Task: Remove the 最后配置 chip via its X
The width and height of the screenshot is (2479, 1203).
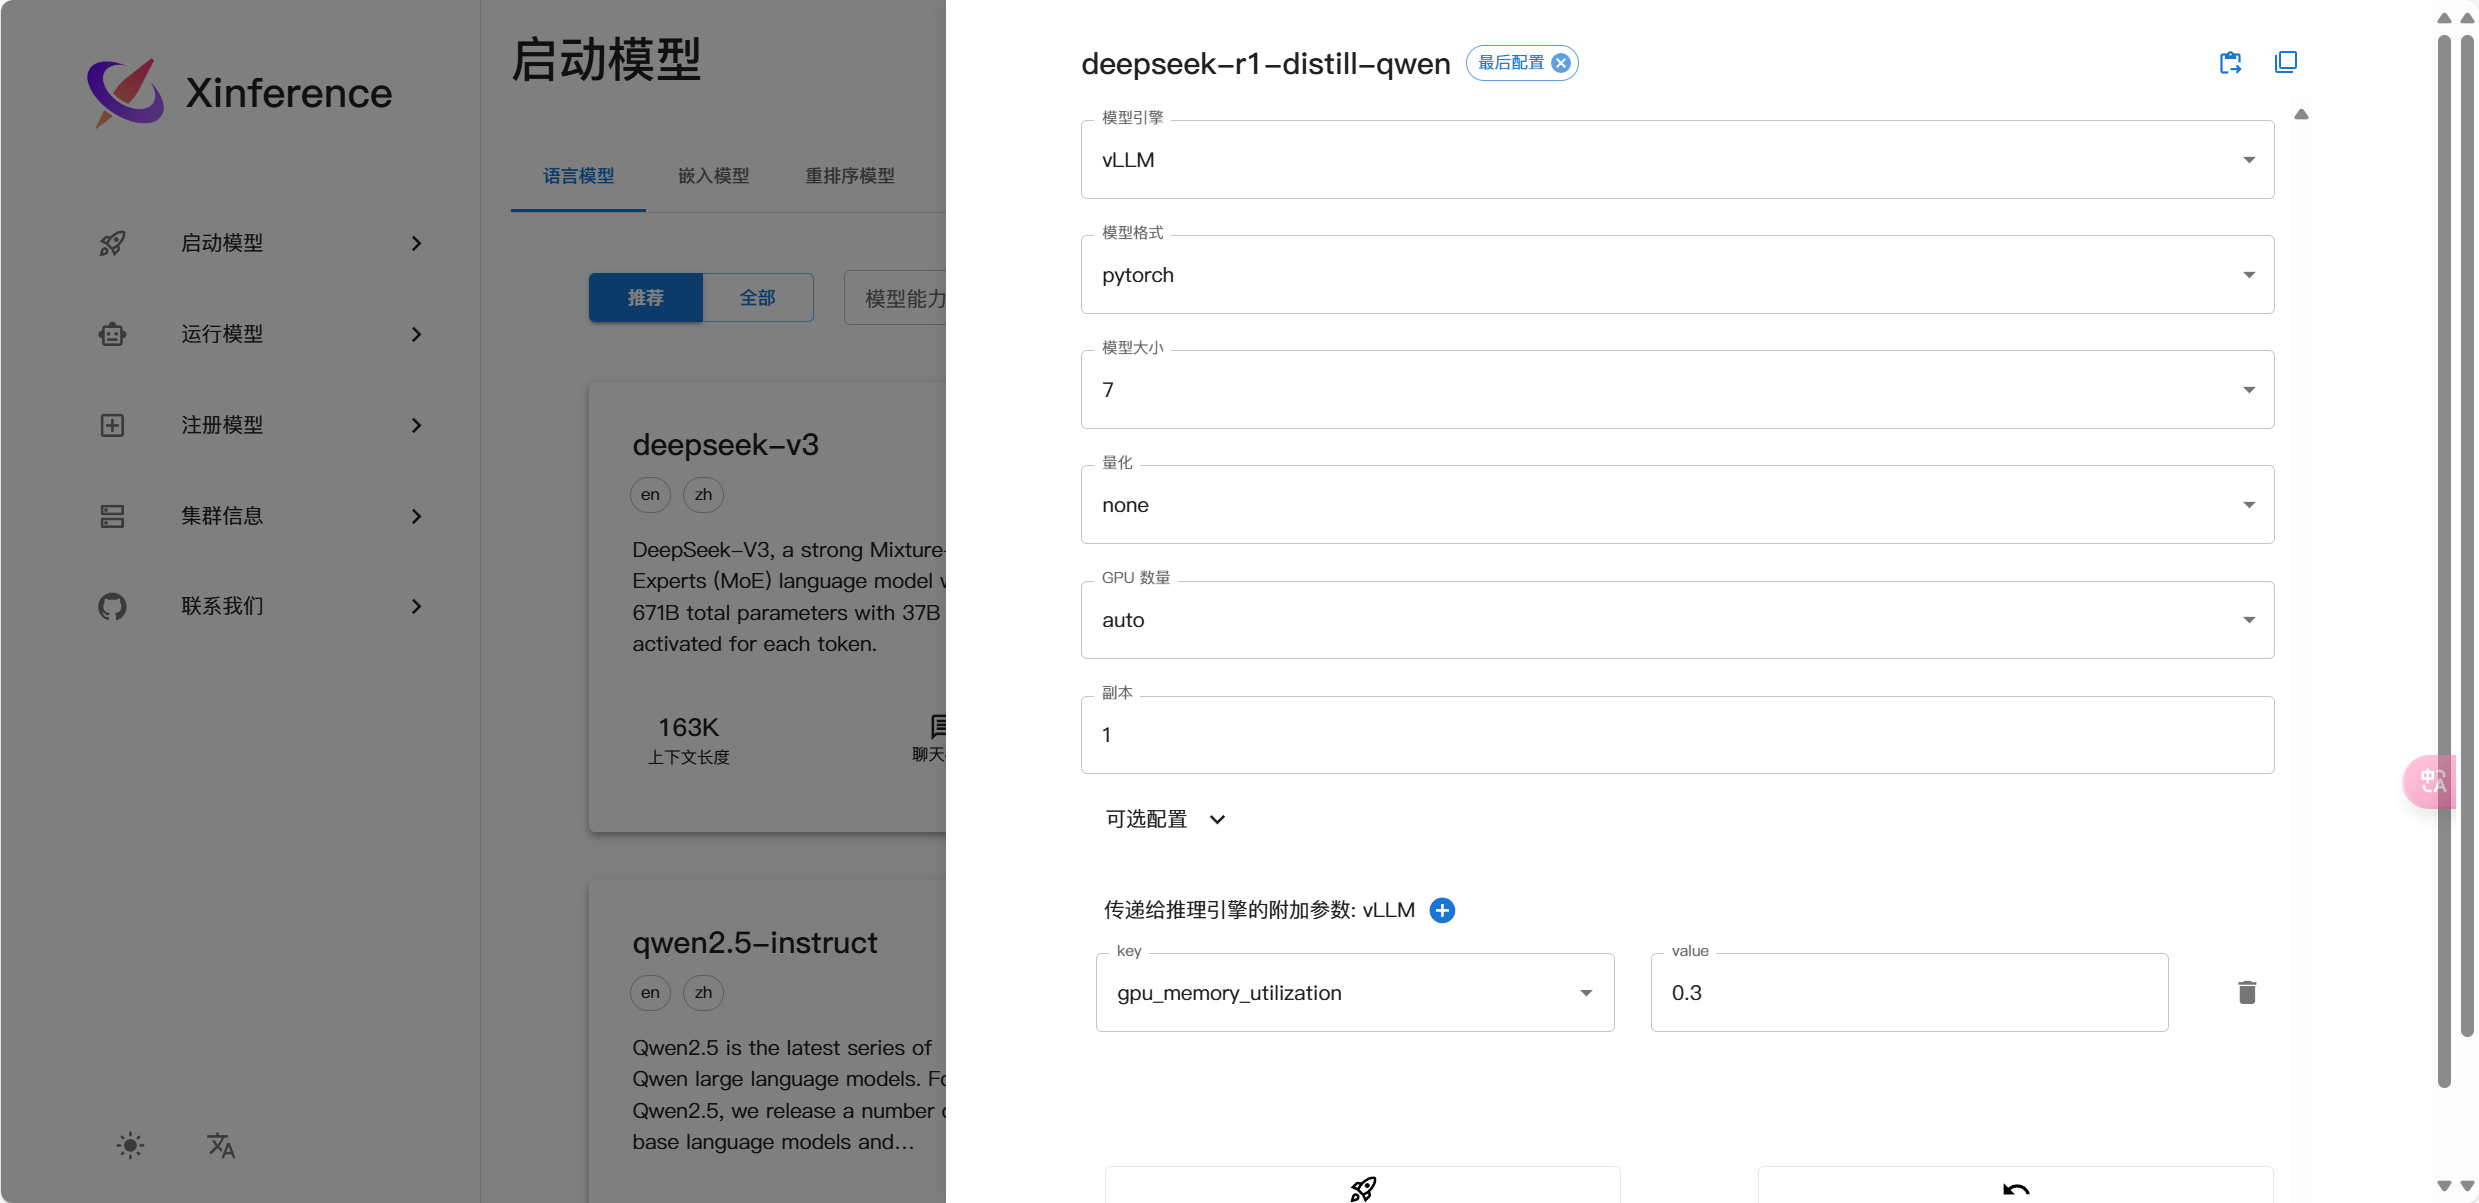Action: pyautogui.click(x=1560, y=63)
